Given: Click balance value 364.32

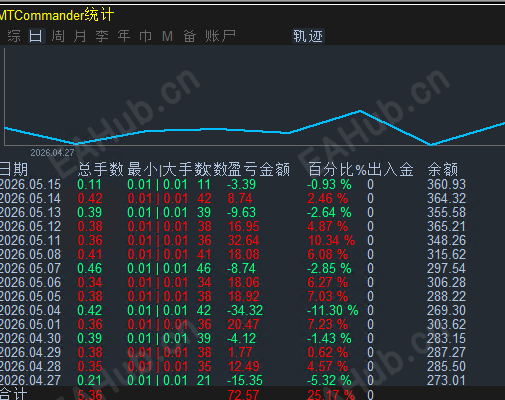Looking at the screenshot, I should click(x=446, y=198).
